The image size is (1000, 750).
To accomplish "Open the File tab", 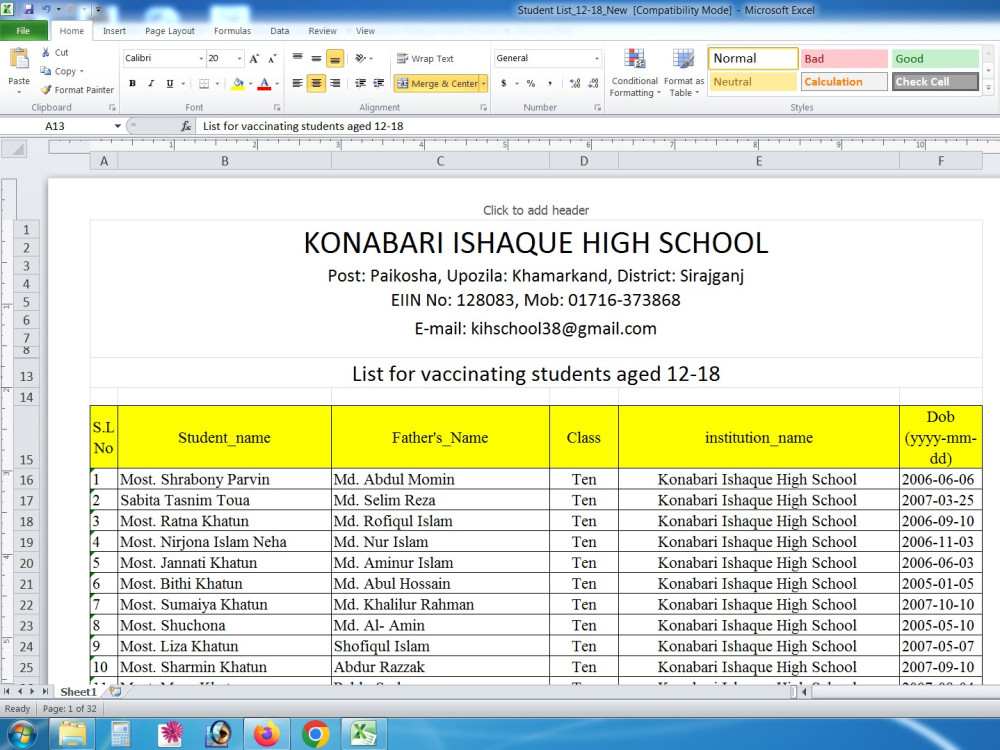I will click(x=24, y=31).
